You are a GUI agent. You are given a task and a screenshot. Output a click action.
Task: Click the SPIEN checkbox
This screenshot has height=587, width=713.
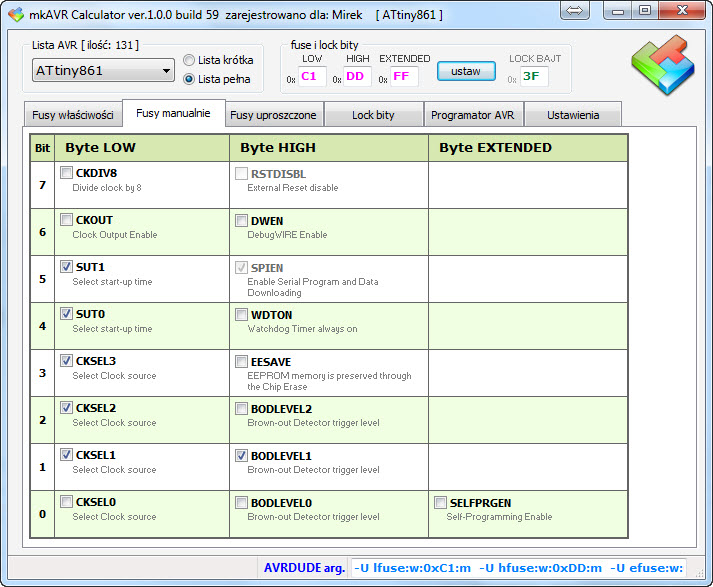coord(241,267)
